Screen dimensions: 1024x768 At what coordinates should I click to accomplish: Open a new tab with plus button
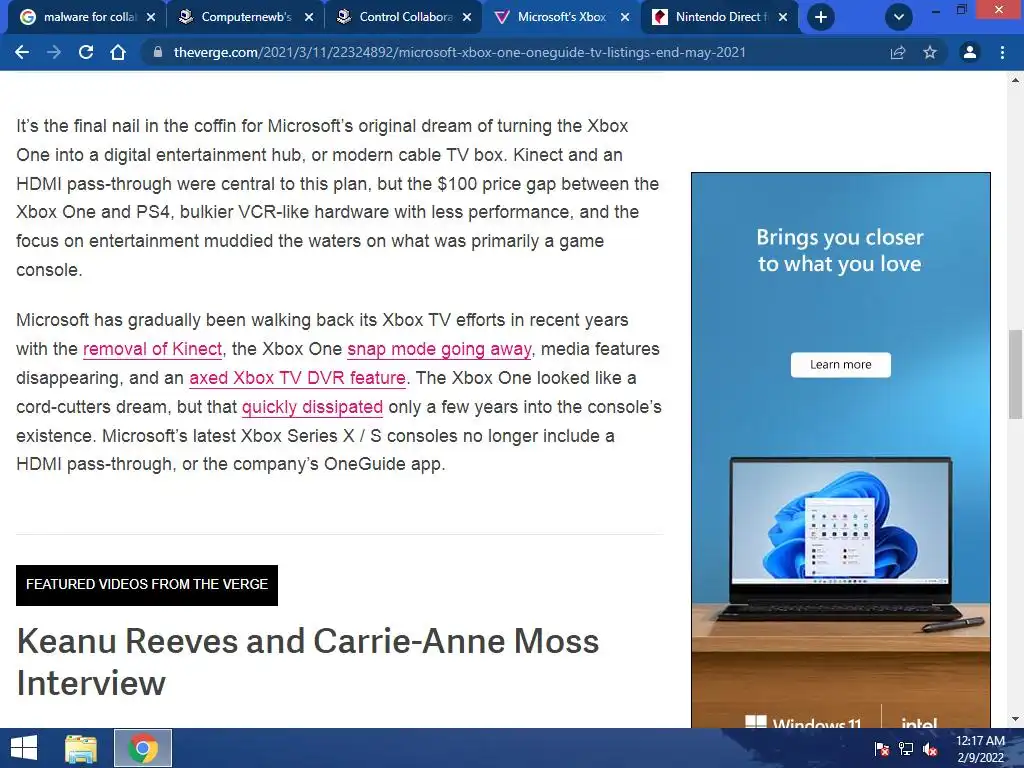tap(821, 17)
